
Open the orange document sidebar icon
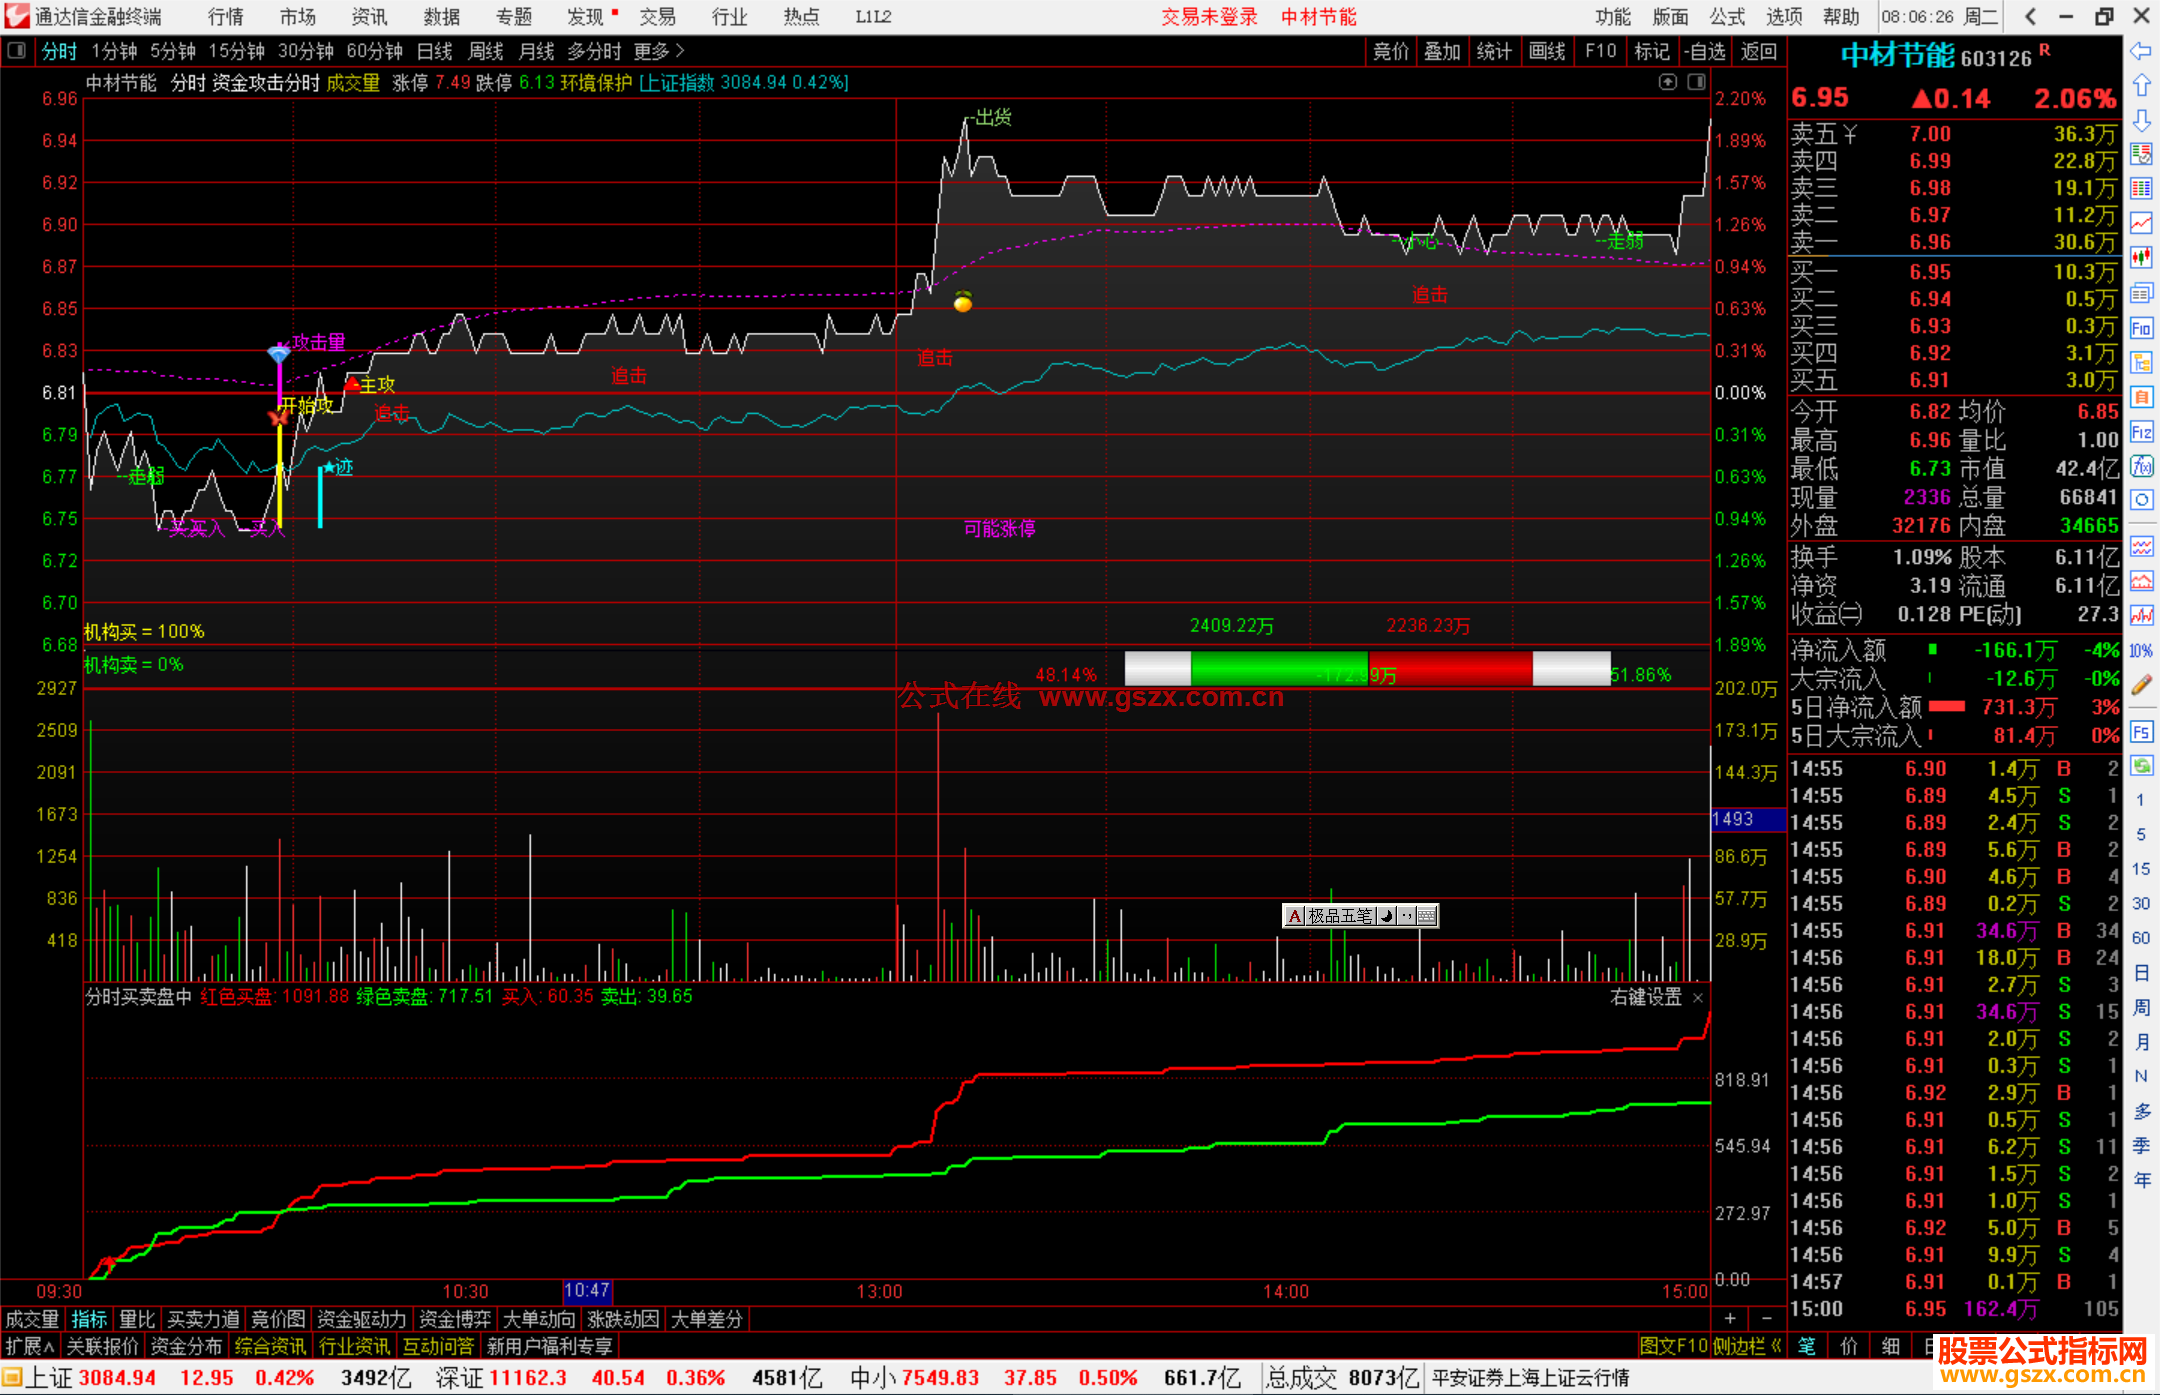2141,397
